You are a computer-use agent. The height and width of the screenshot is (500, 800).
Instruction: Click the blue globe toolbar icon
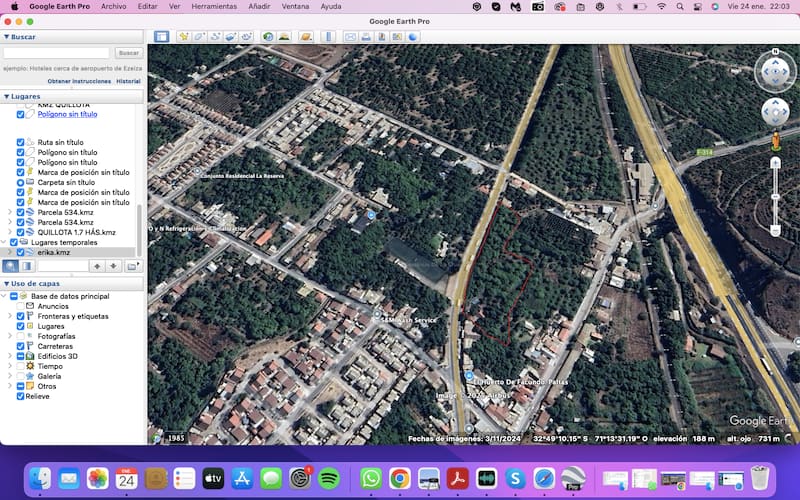[412, 37]
